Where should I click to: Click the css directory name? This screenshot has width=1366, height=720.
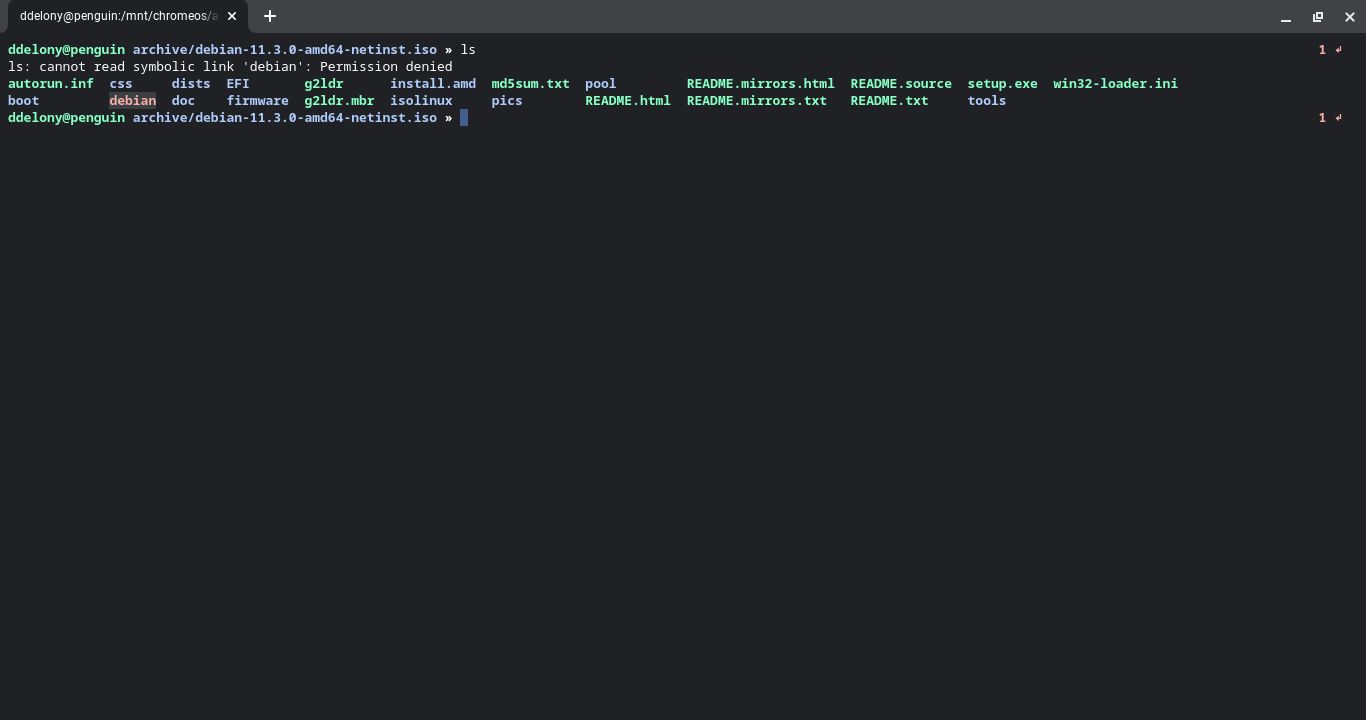(121, 84)
